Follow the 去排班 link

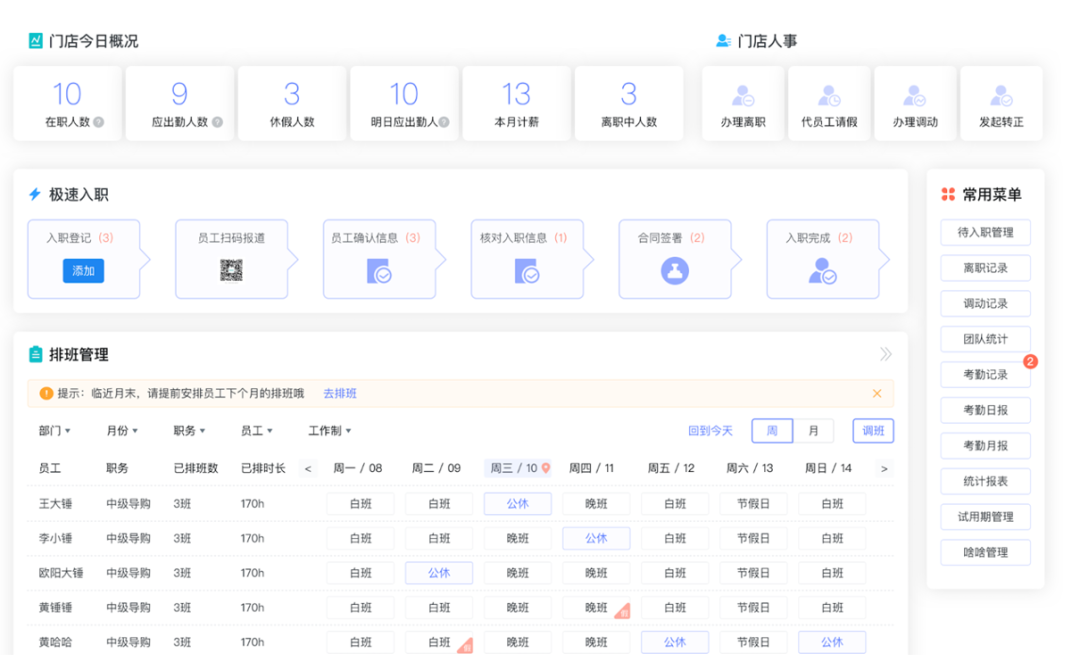pyautogui.click(x=340, y=394)
